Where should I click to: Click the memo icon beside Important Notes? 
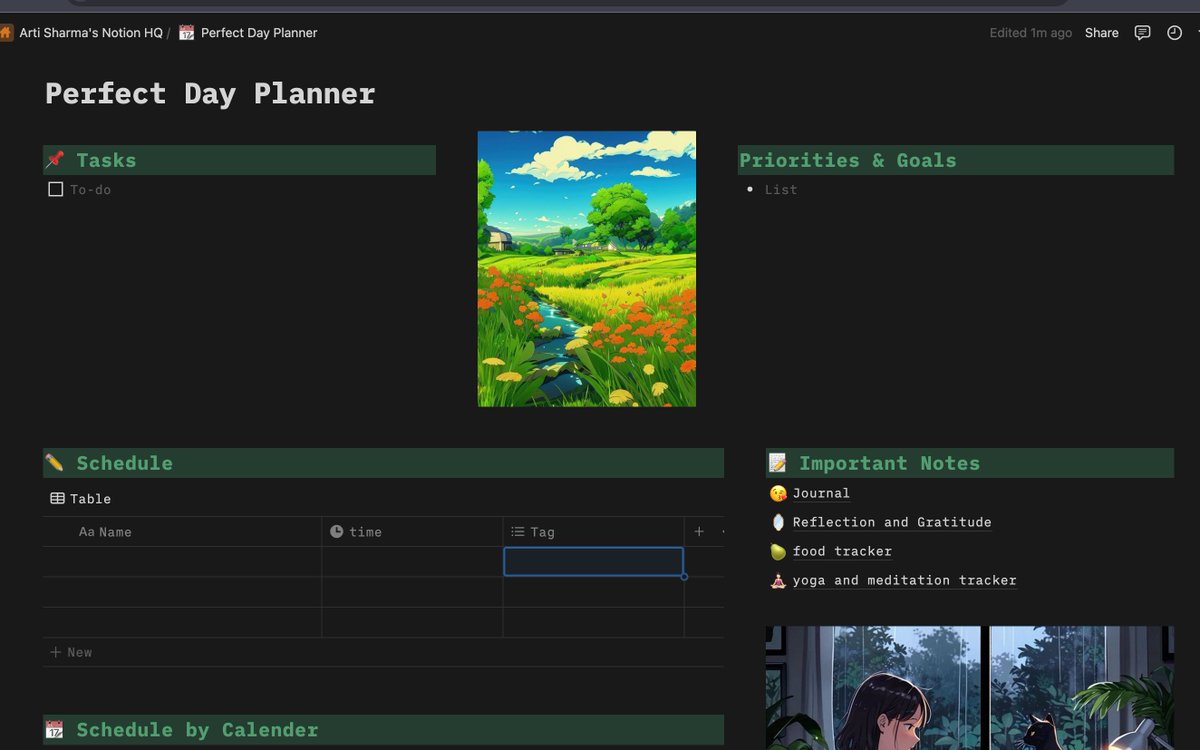coord(777,463)
